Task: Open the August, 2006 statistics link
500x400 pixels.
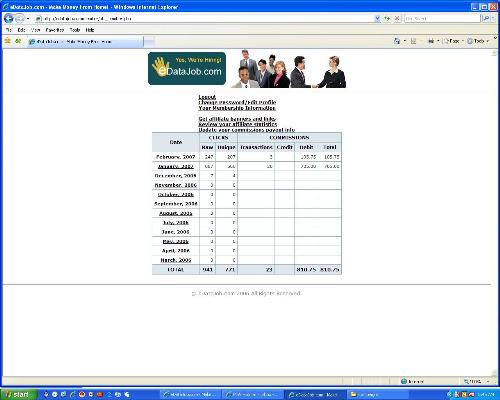Action: coord(176,213)
